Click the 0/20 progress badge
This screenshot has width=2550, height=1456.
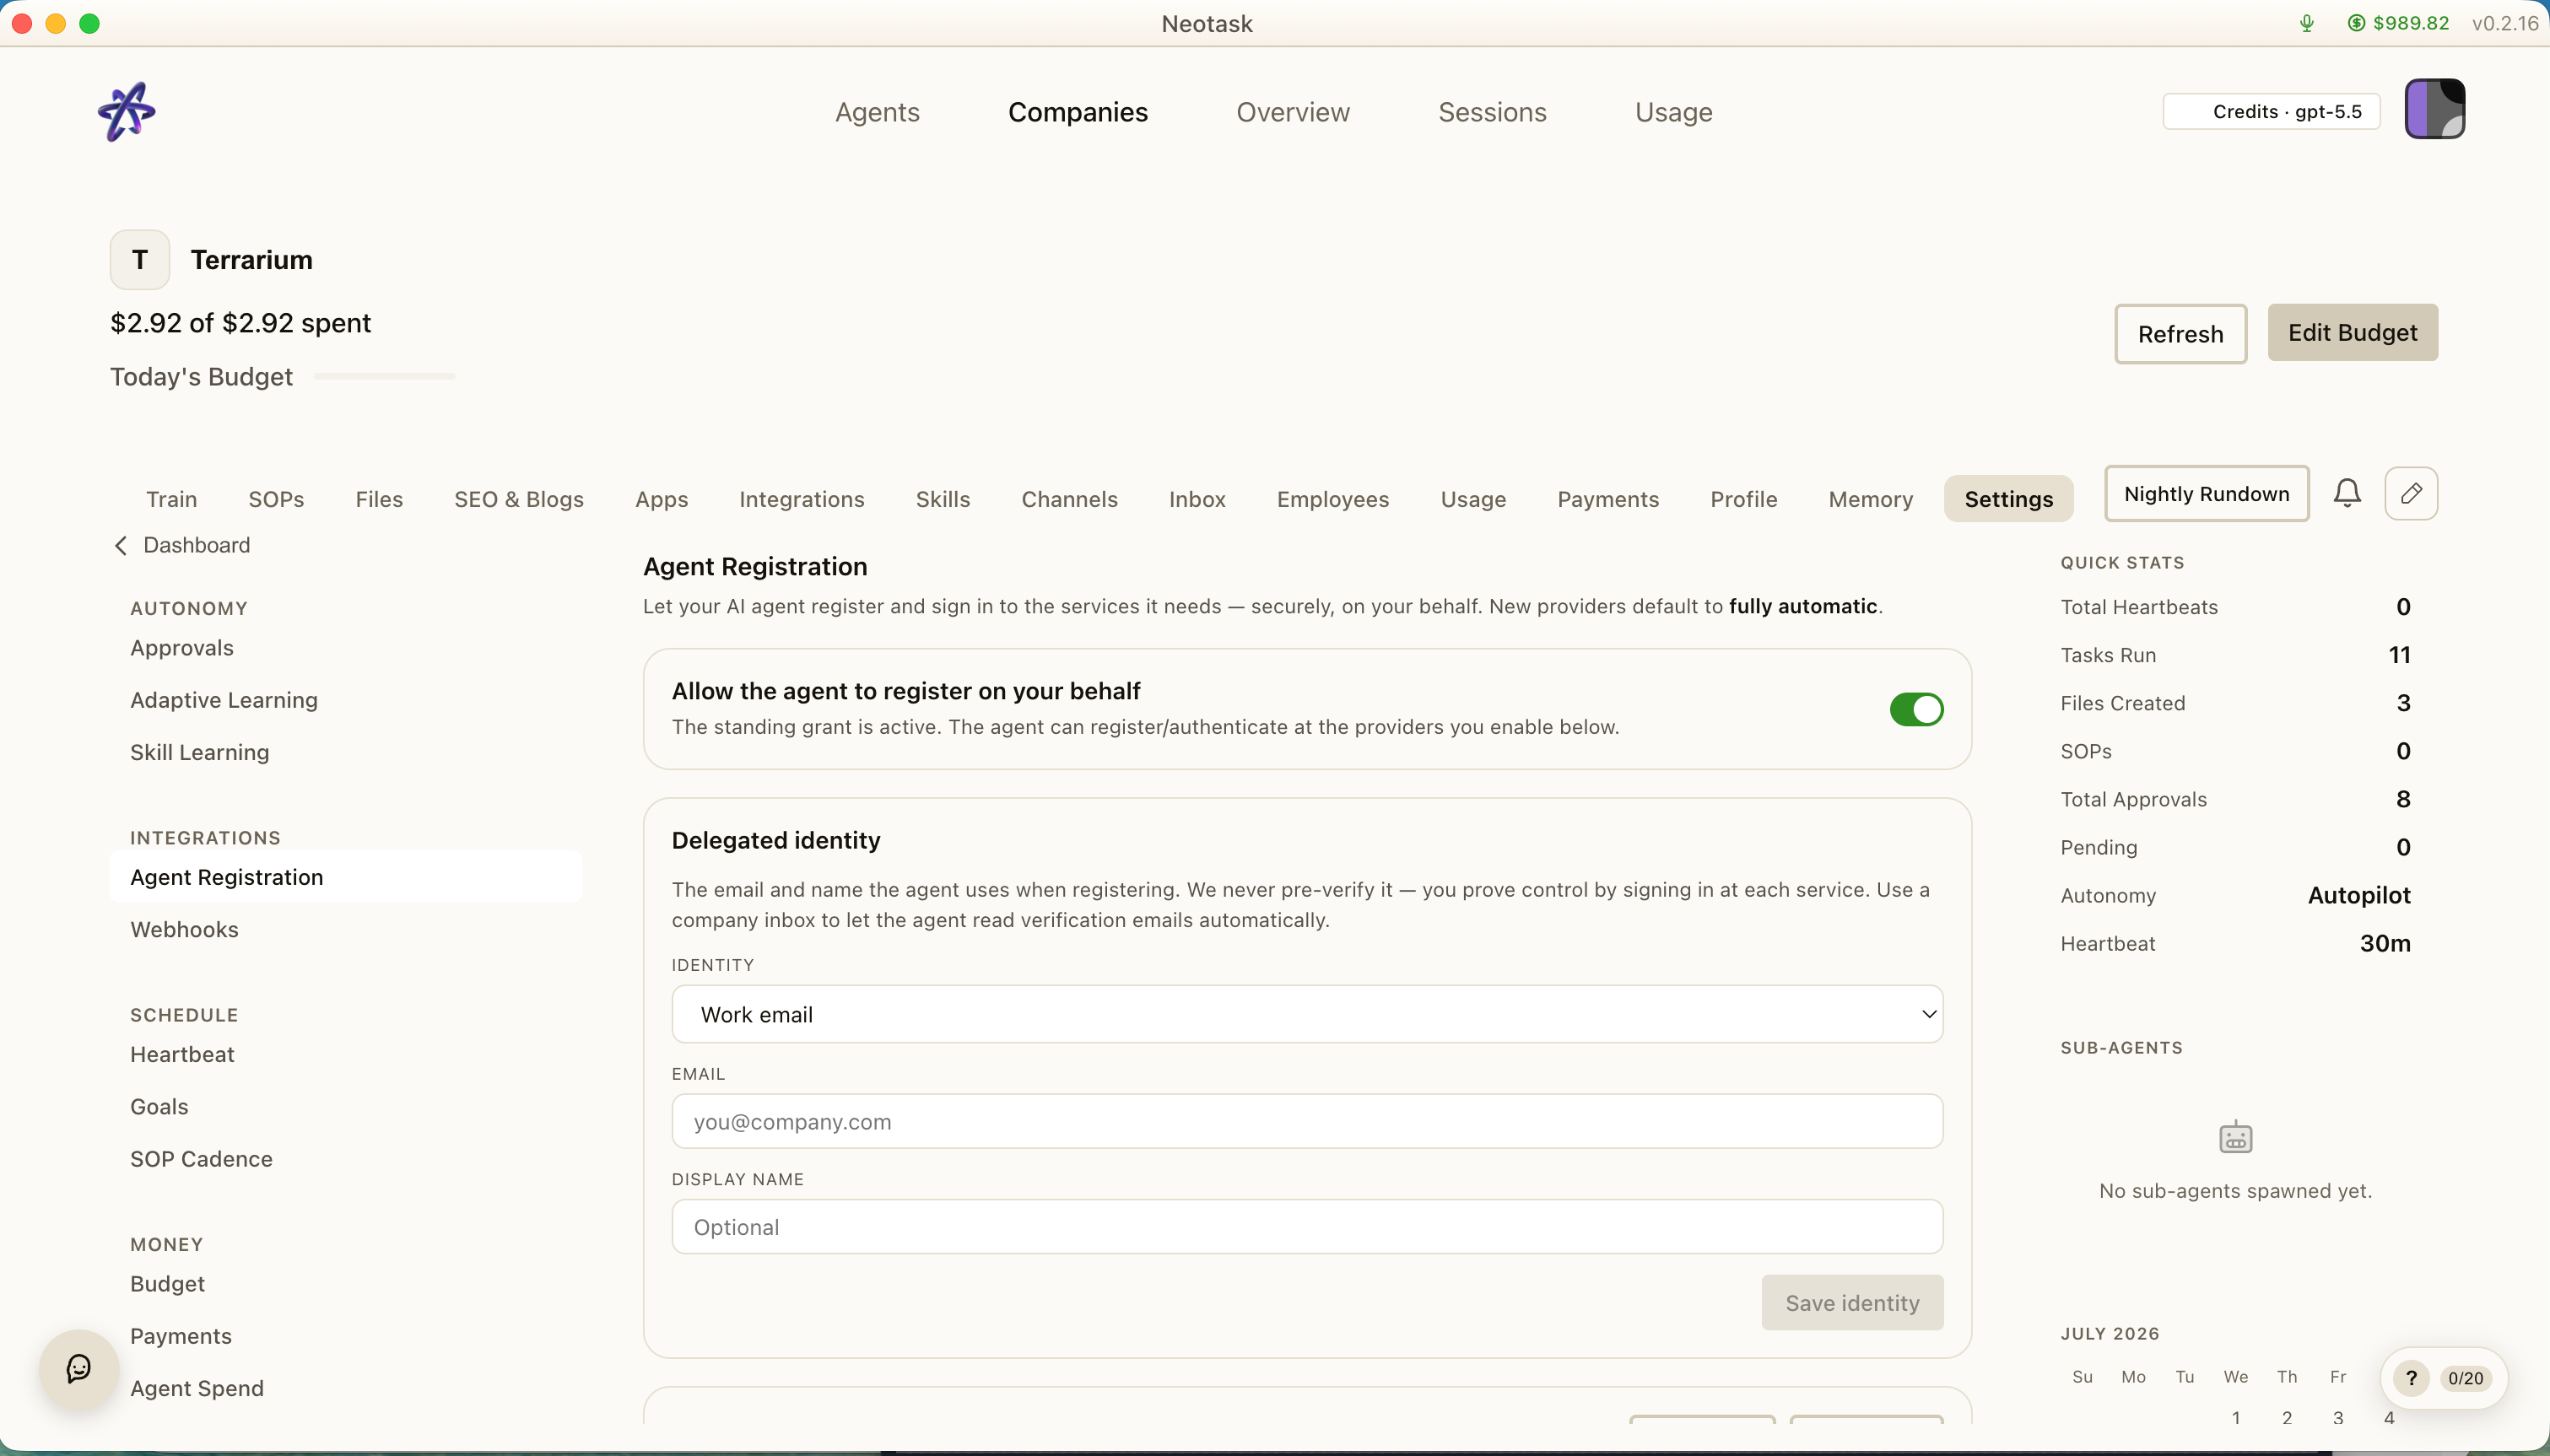pyautogui.click(x=2465, y=1378)
